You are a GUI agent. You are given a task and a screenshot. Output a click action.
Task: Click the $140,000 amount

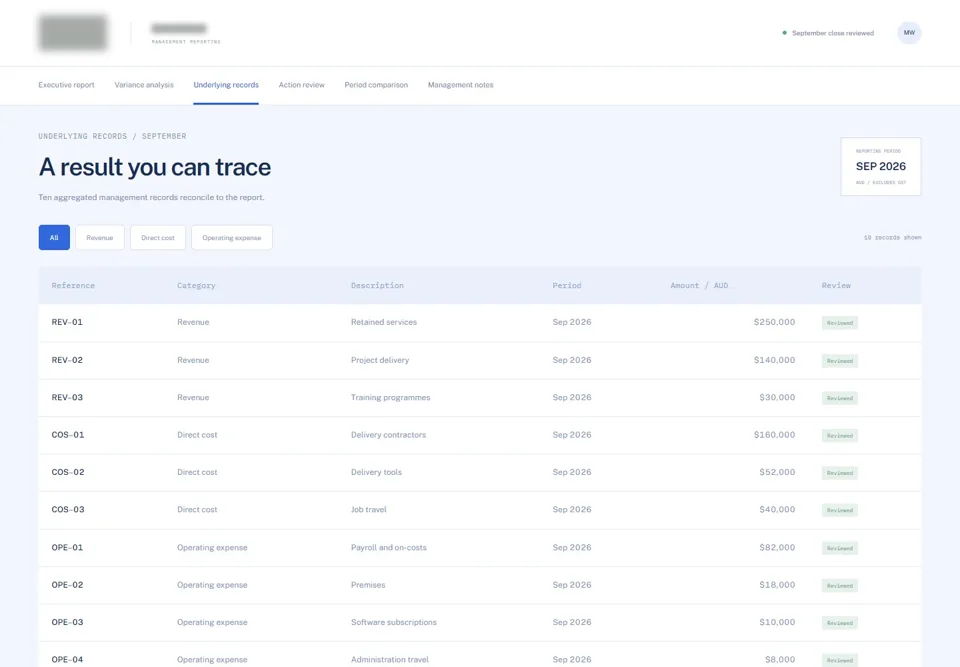[x=774, y=360]
